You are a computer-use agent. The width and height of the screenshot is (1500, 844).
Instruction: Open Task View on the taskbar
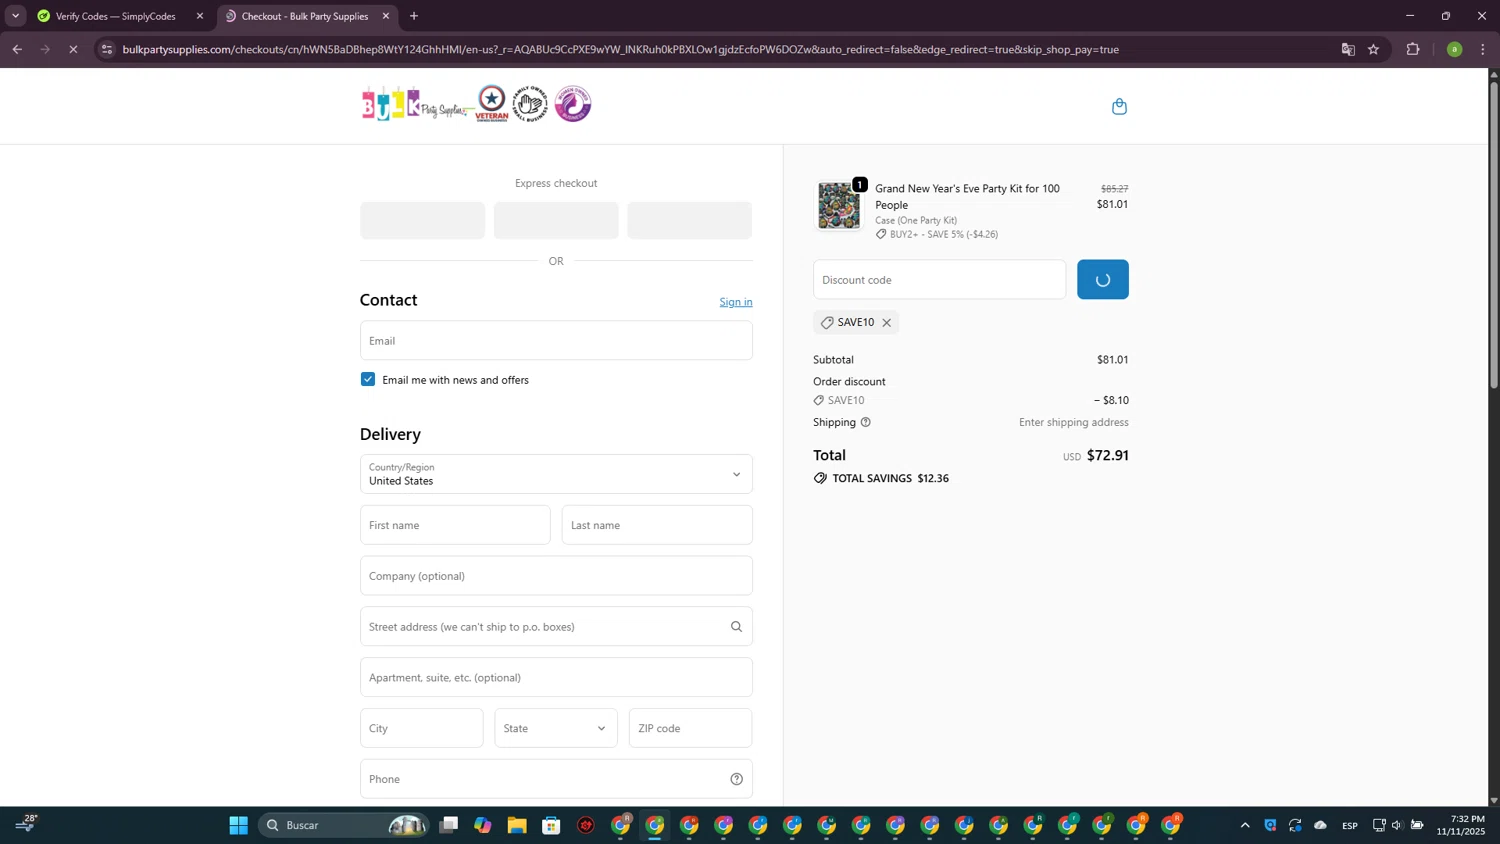(x=449, y=825)
